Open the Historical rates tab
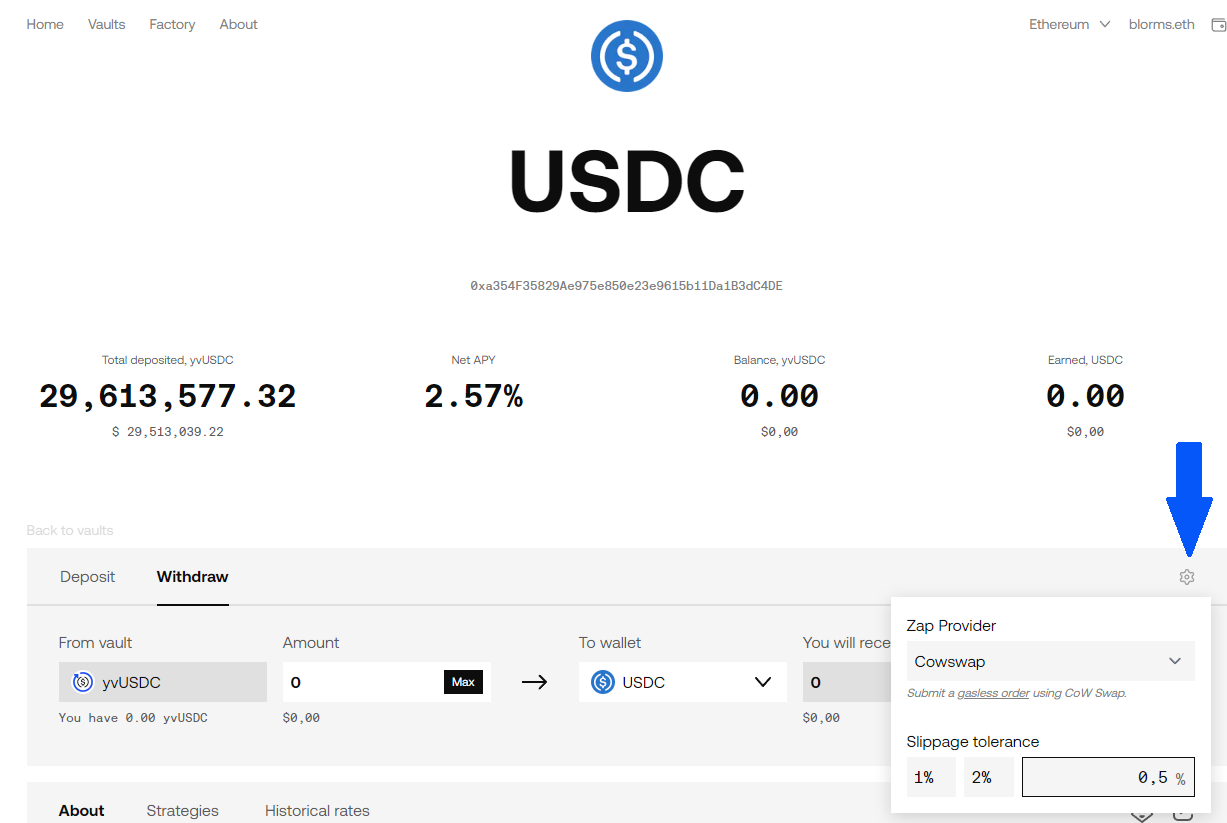Screen dimensions: 1227x823 317,811
